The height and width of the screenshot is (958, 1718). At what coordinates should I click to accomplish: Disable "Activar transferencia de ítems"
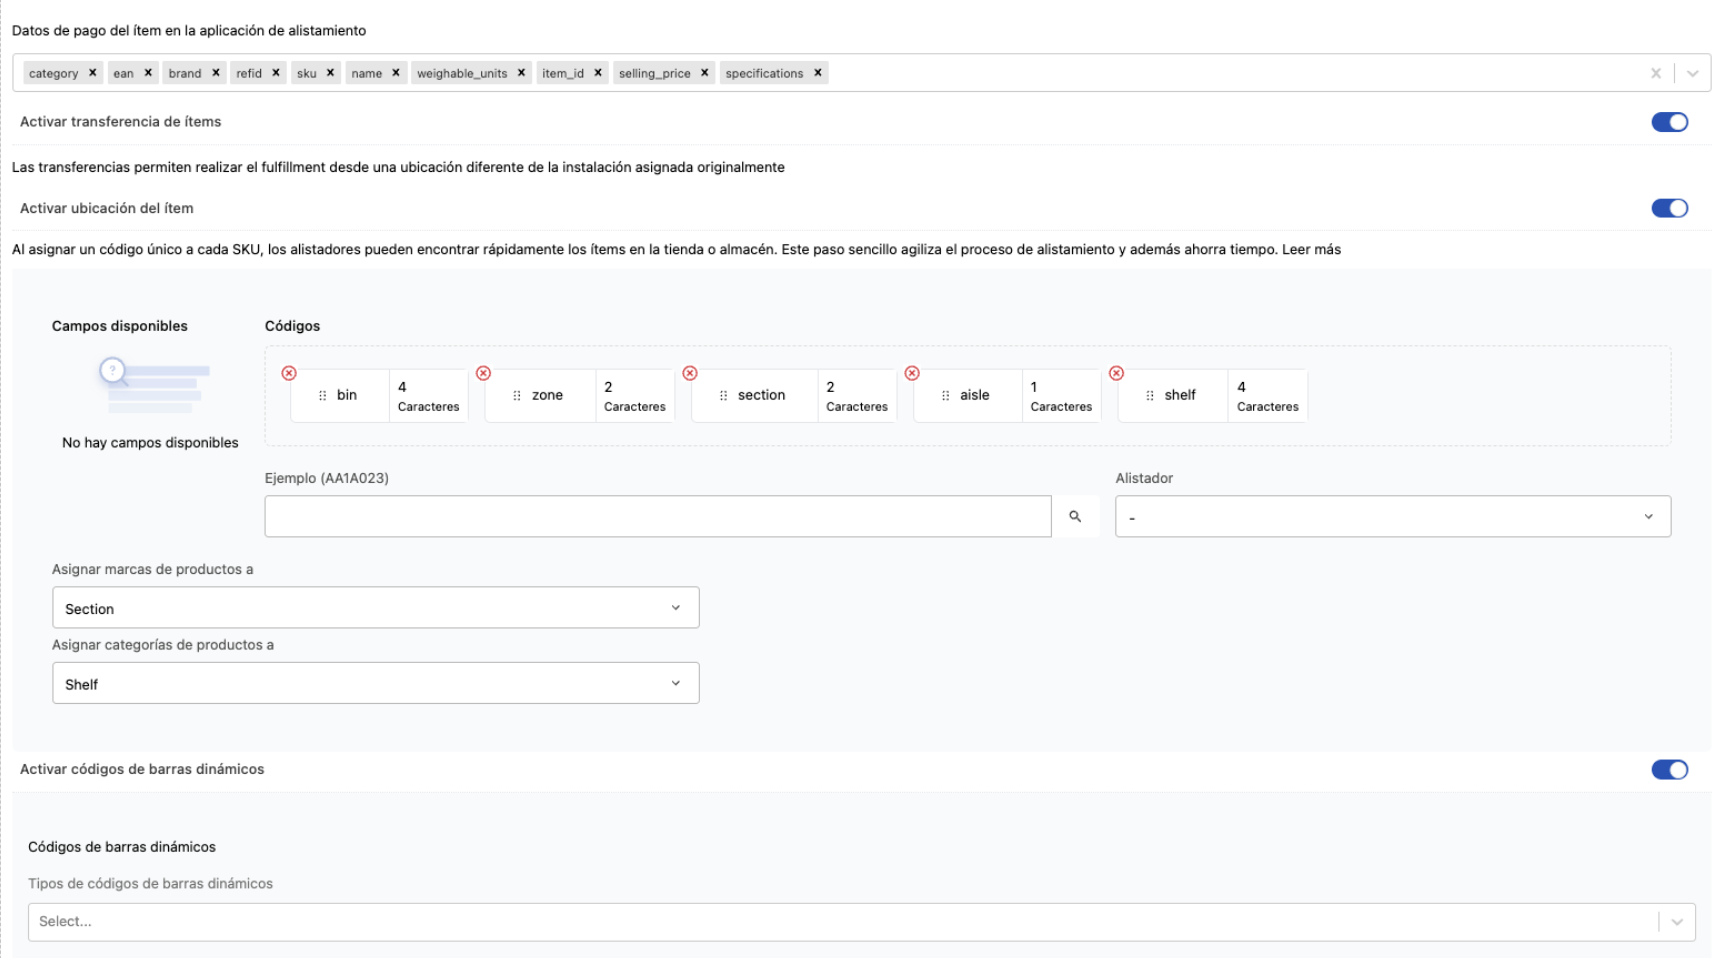click(x=1670, y=121)
